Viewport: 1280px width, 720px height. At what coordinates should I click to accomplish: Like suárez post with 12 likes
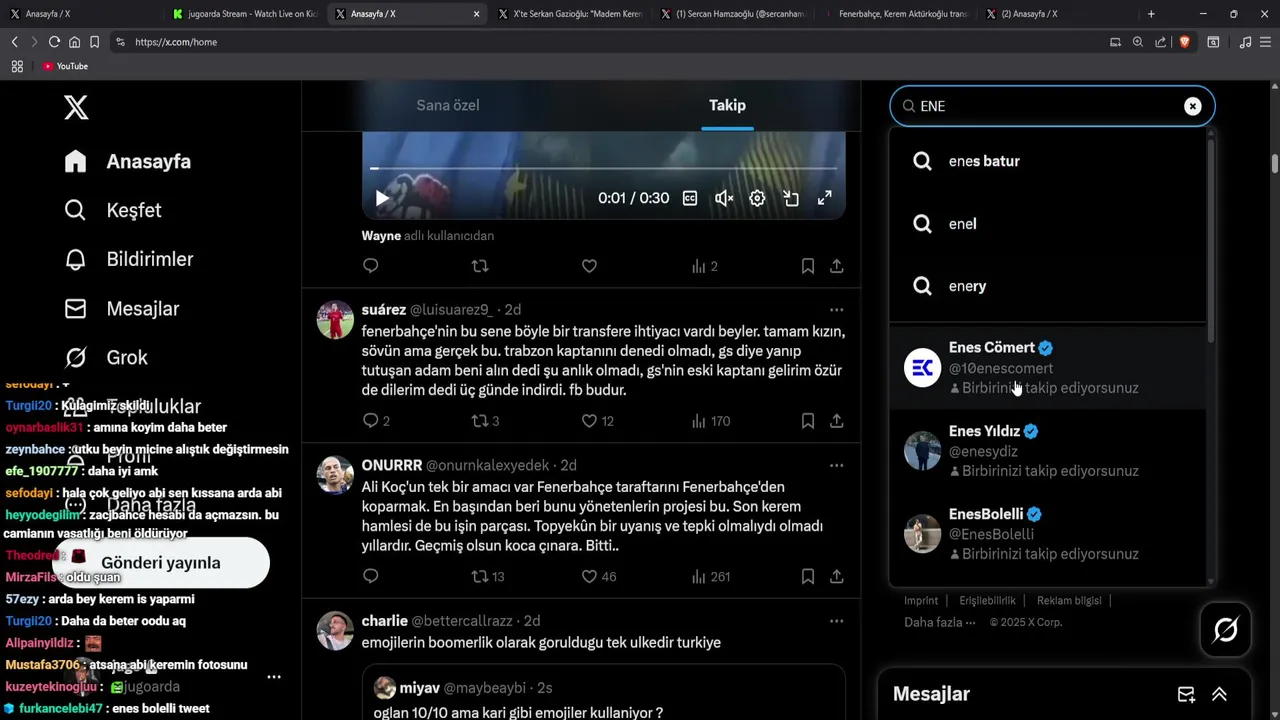597,421
